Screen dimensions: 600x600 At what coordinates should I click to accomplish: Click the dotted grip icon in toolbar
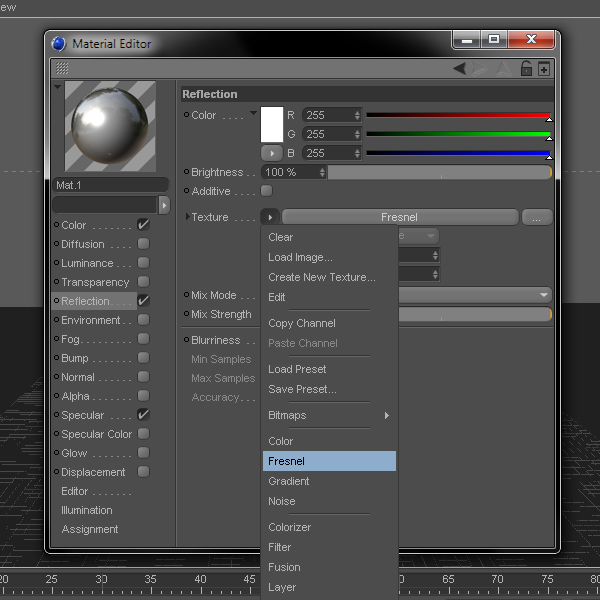(62, 68)
